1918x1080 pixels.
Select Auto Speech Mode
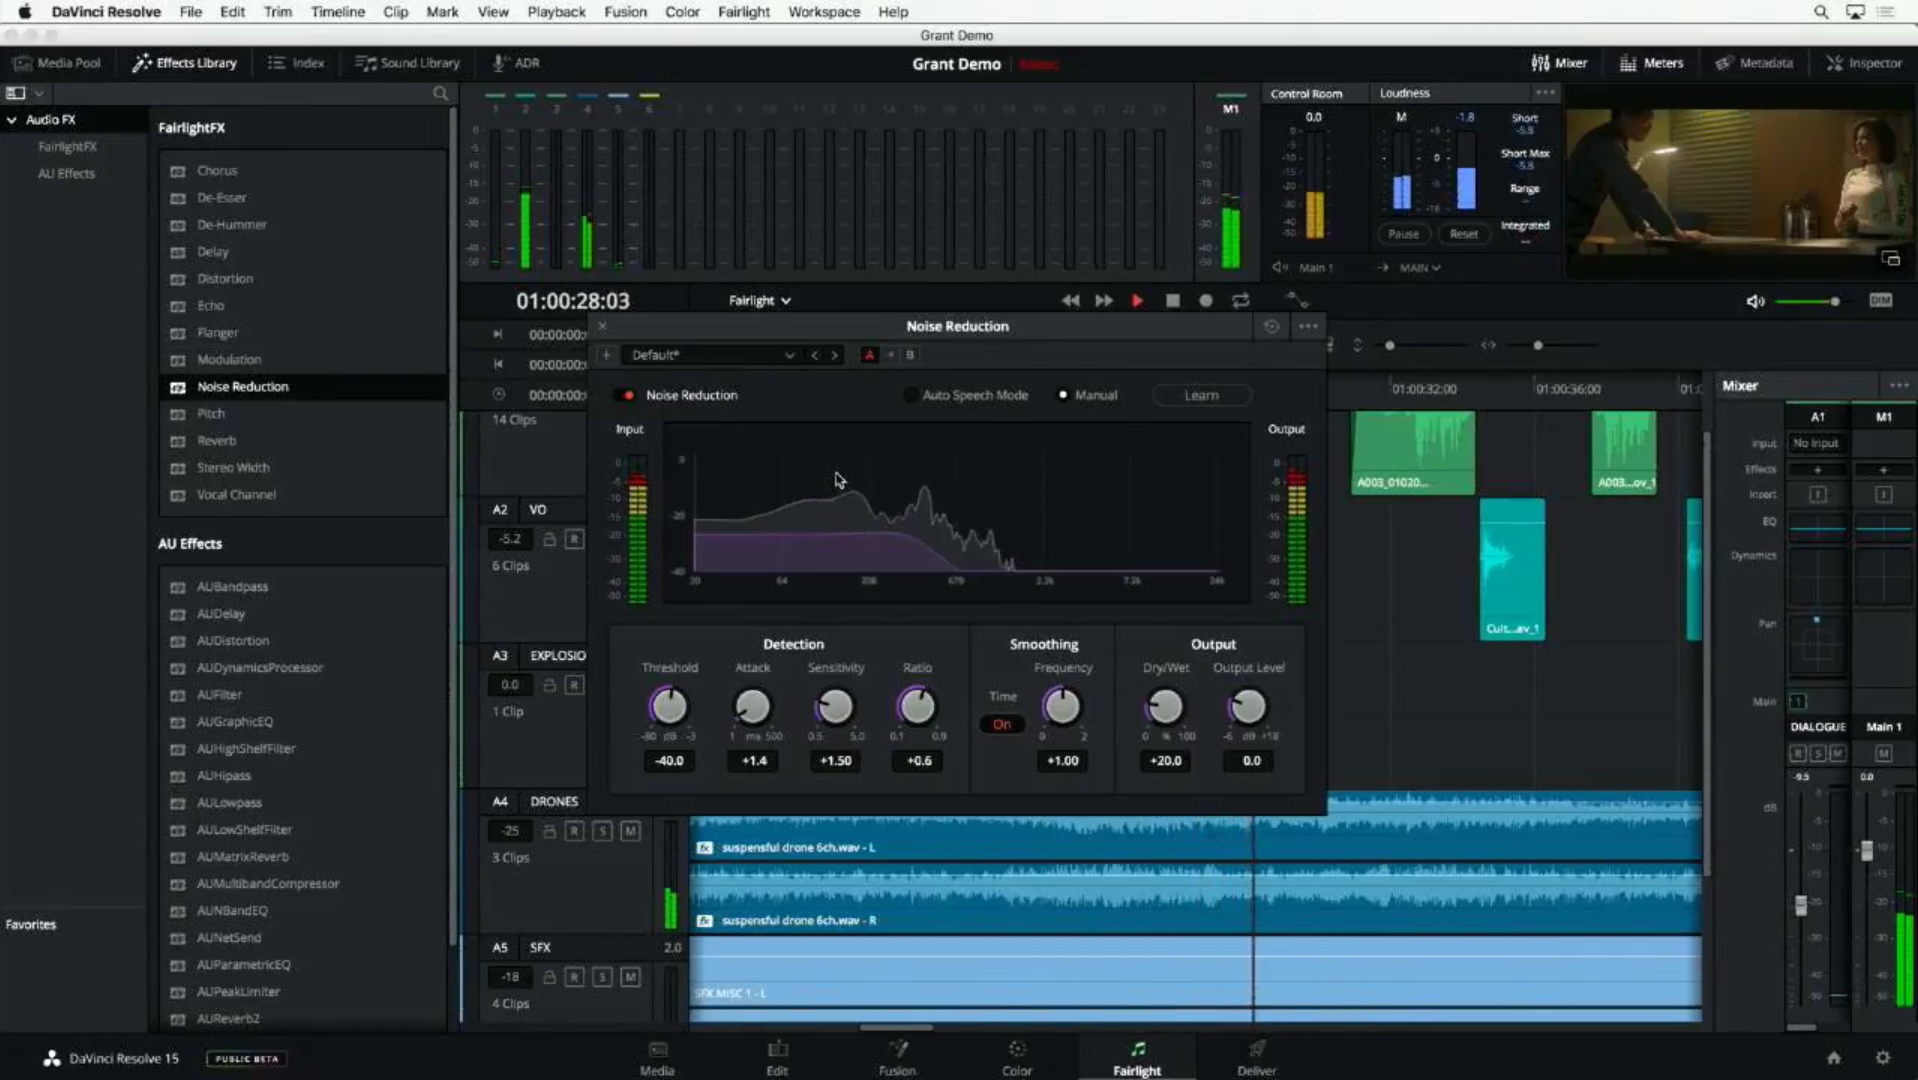pos(966,395)
